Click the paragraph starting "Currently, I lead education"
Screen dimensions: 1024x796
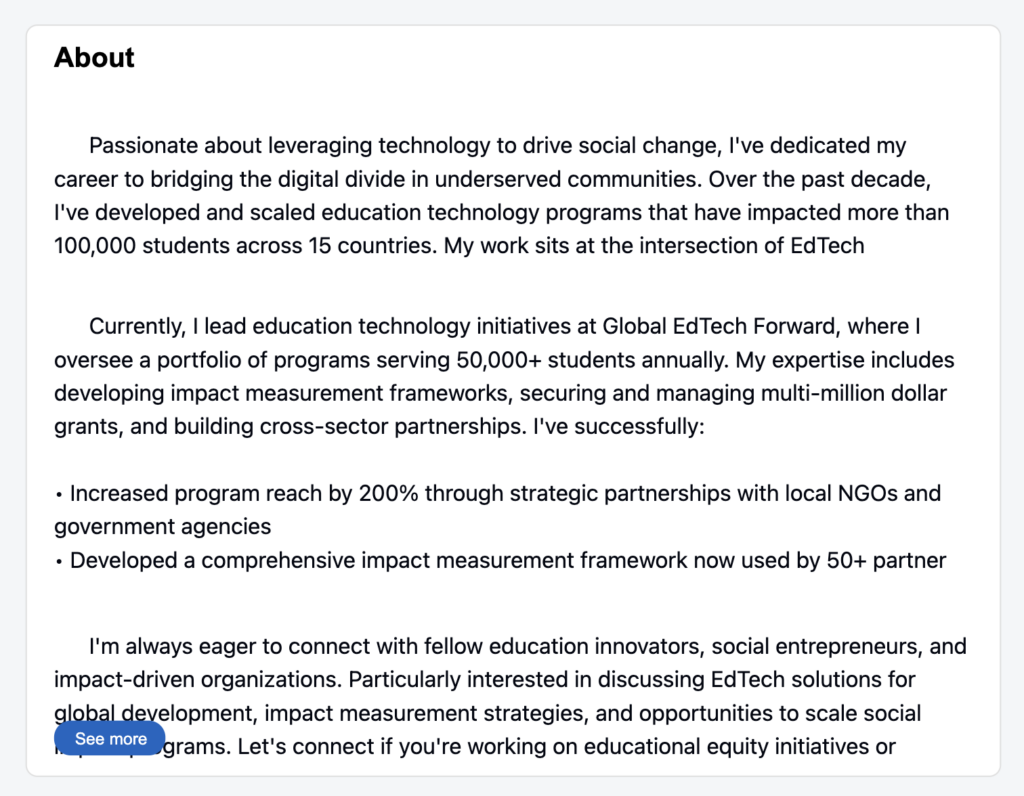coord(504,376)
